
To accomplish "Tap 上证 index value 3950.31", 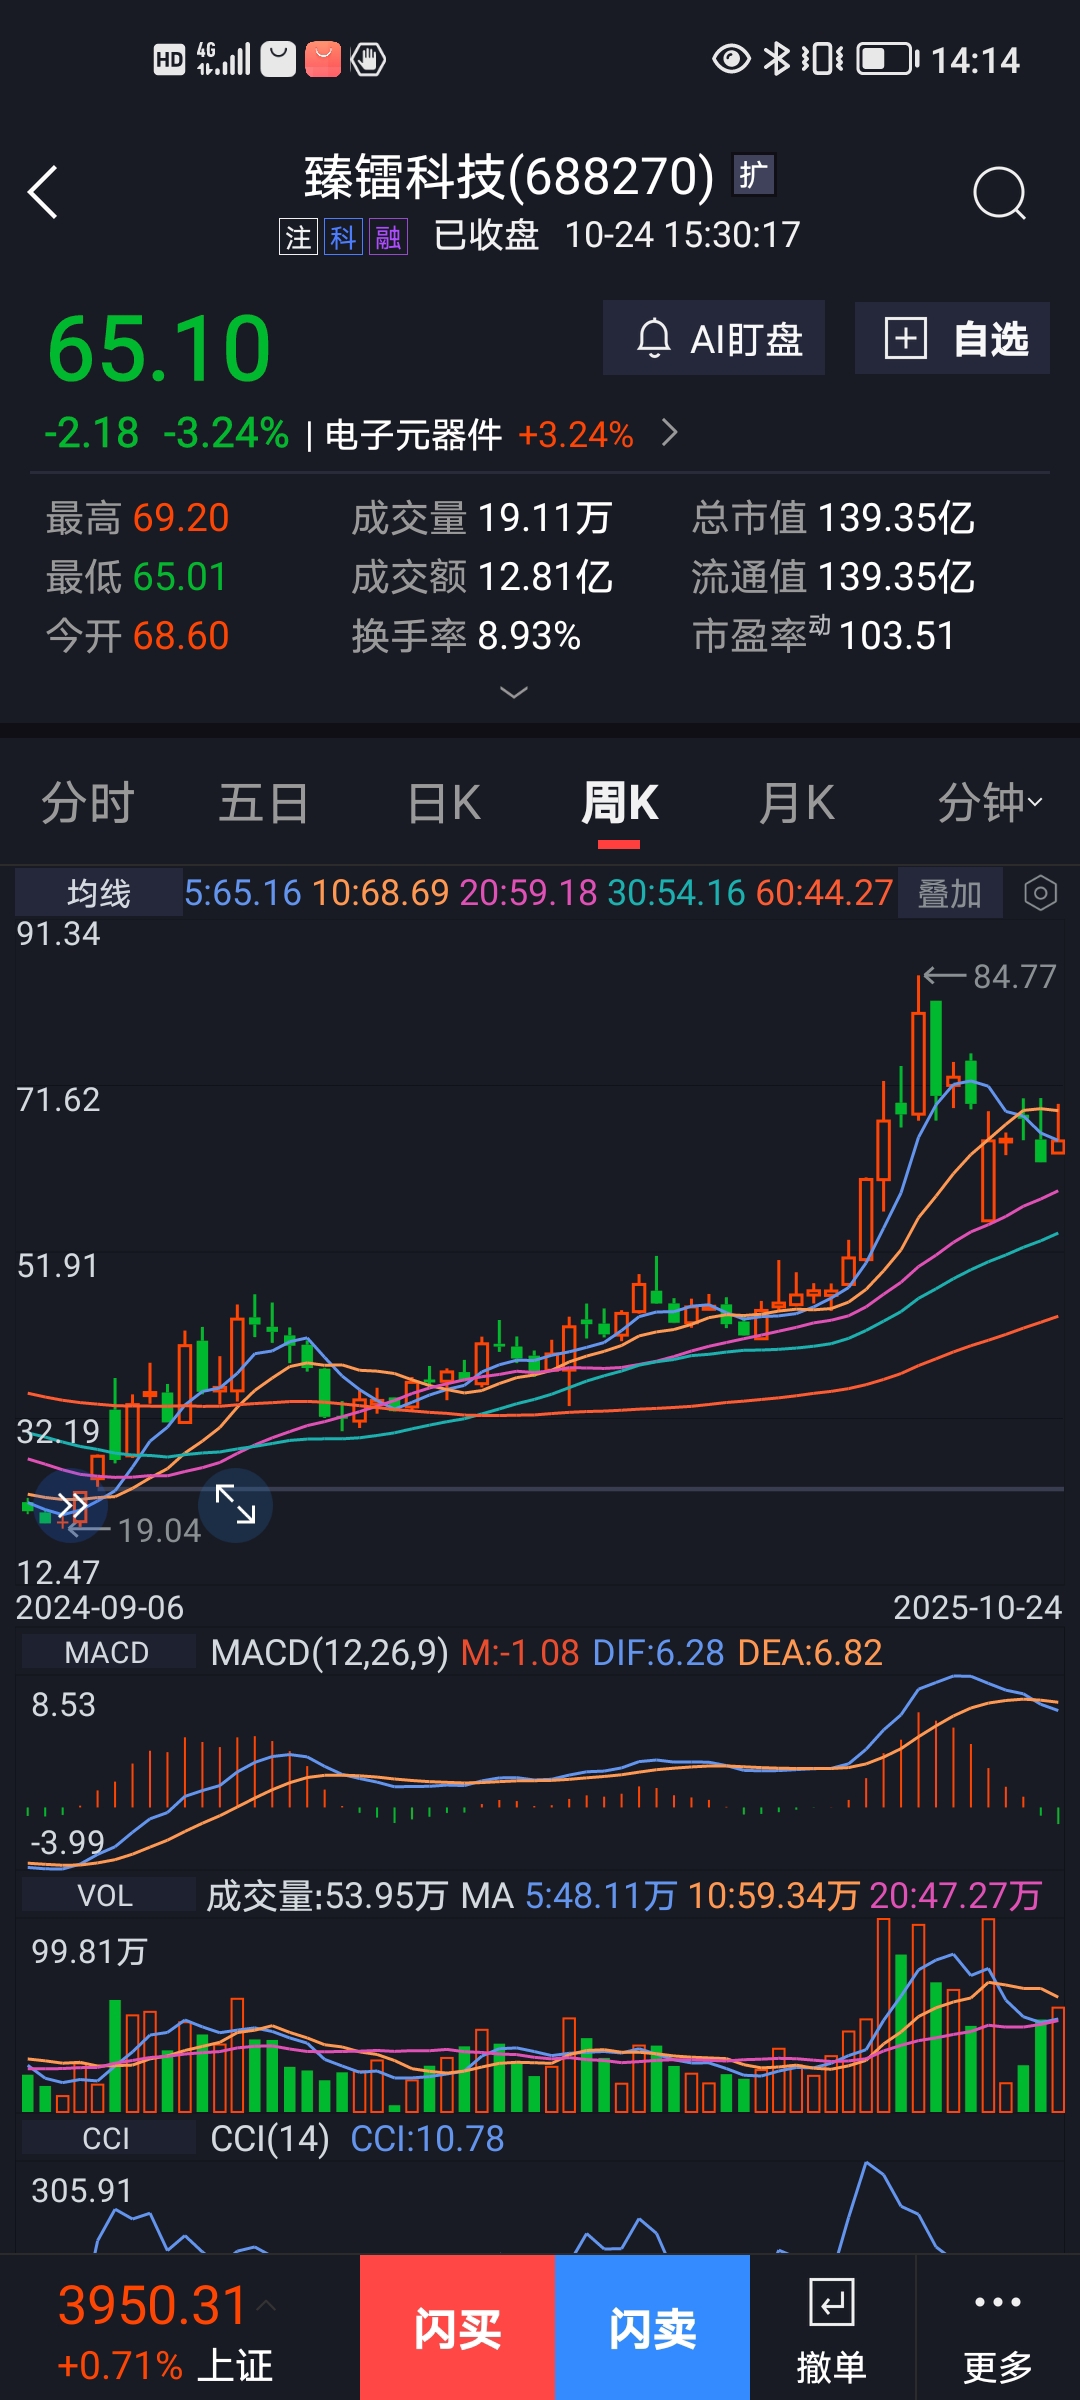I will point(152,2305).
